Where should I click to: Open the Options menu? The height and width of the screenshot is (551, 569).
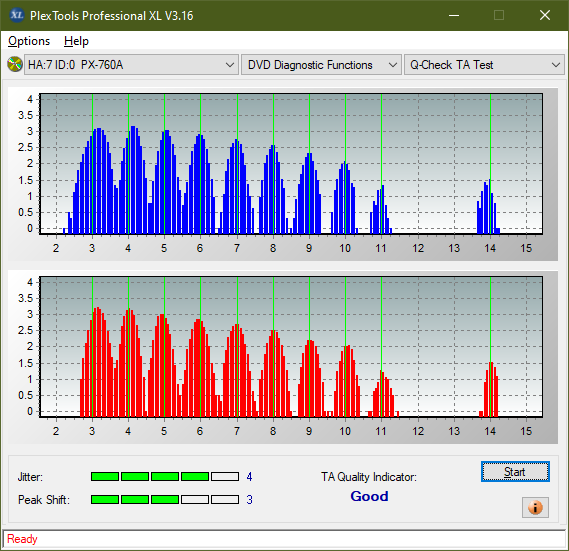tap(29, 41)
